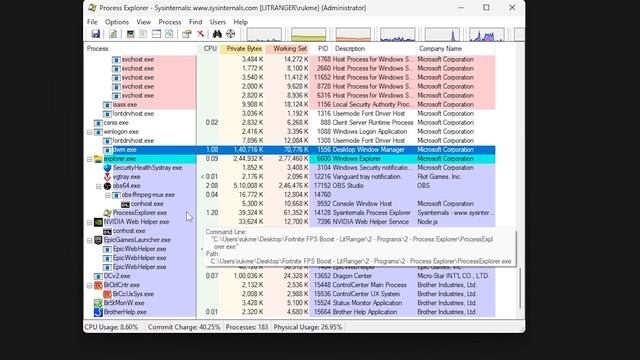The width and height of the screenshot is (640, 360).
Task: Click the Save toolbar icon
Action: [96, 34]
